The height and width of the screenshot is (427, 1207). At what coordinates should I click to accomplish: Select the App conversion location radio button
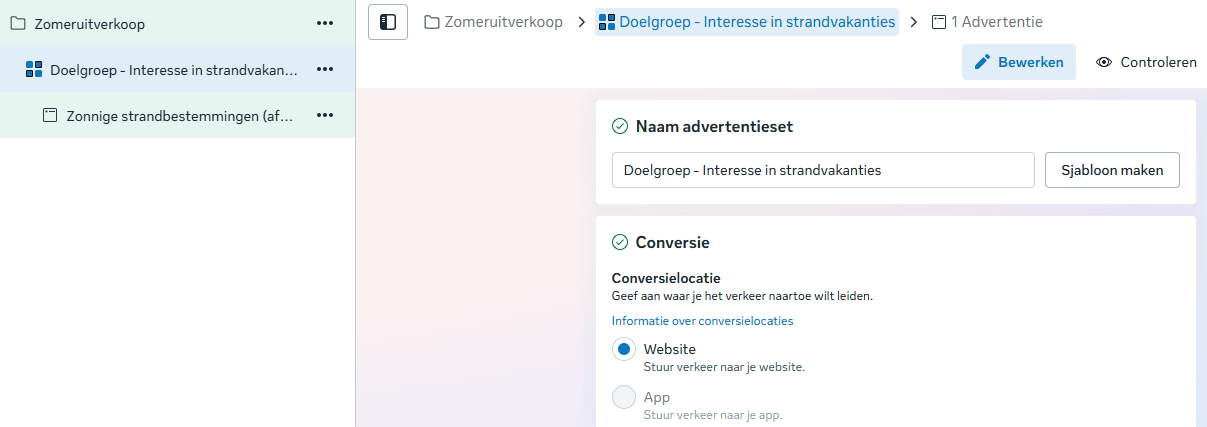click(x=624, y=397)
